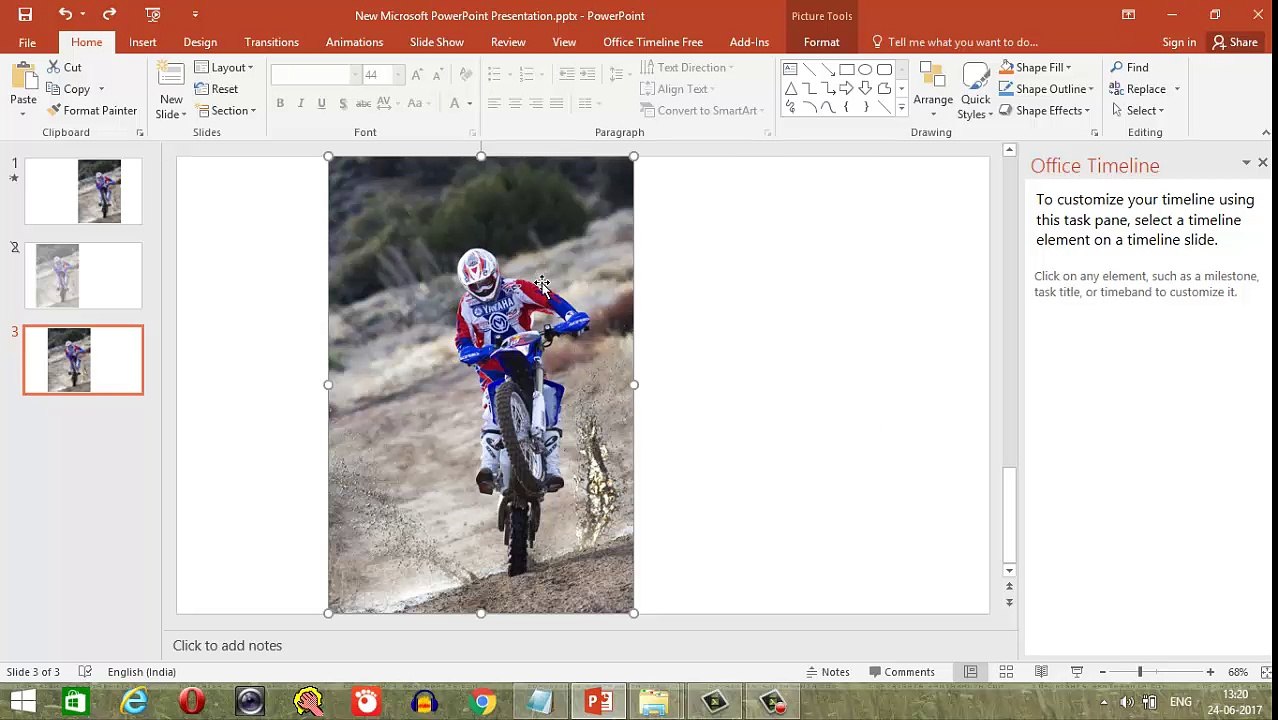This screenshot has width=1278, height=720.
Task: Toggle the Comments pane in the status bar
Action: [901, 672]
